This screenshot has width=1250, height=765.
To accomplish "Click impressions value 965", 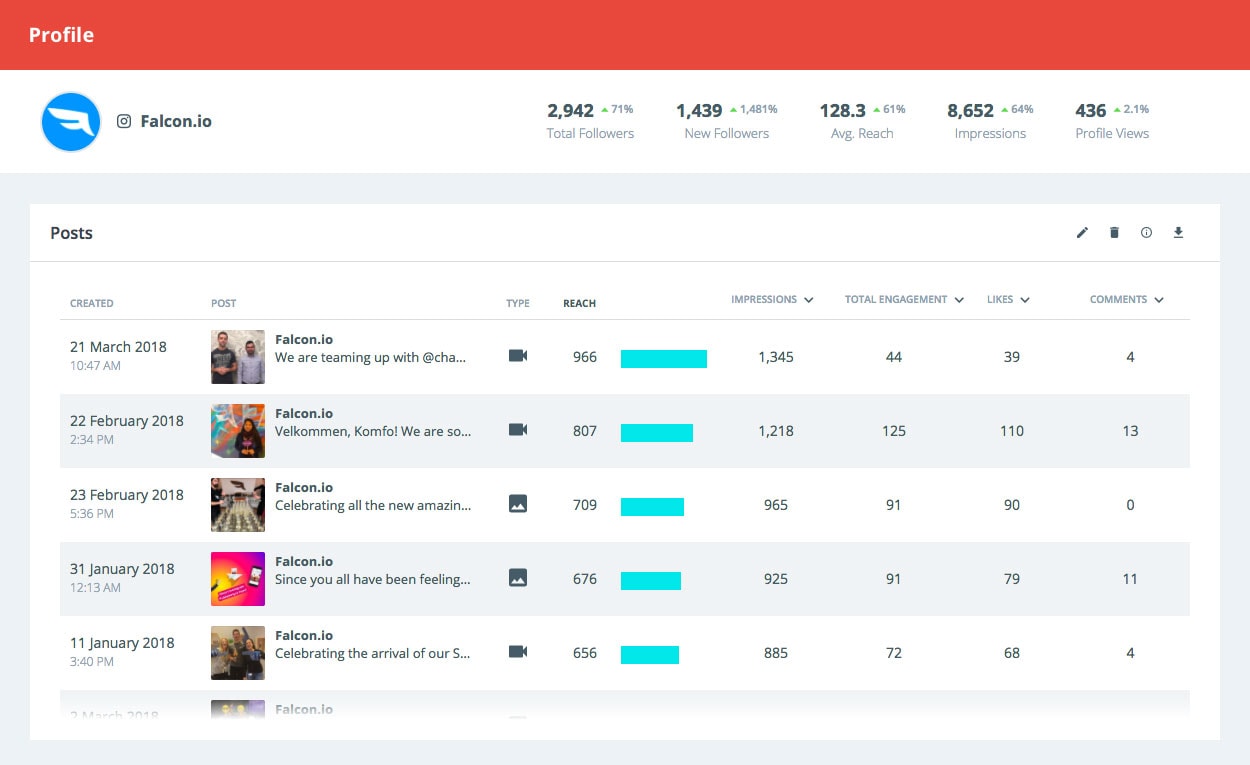I will point(776,505).
